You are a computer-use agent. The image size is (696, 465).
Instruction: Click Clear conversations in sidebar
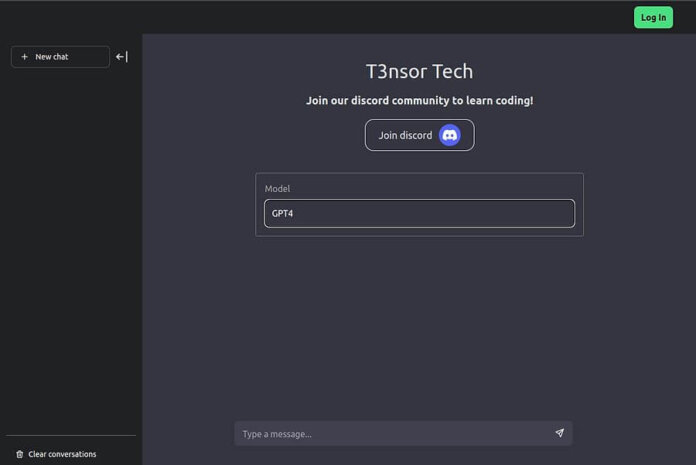pyautogui.click(x=56, y=454)
